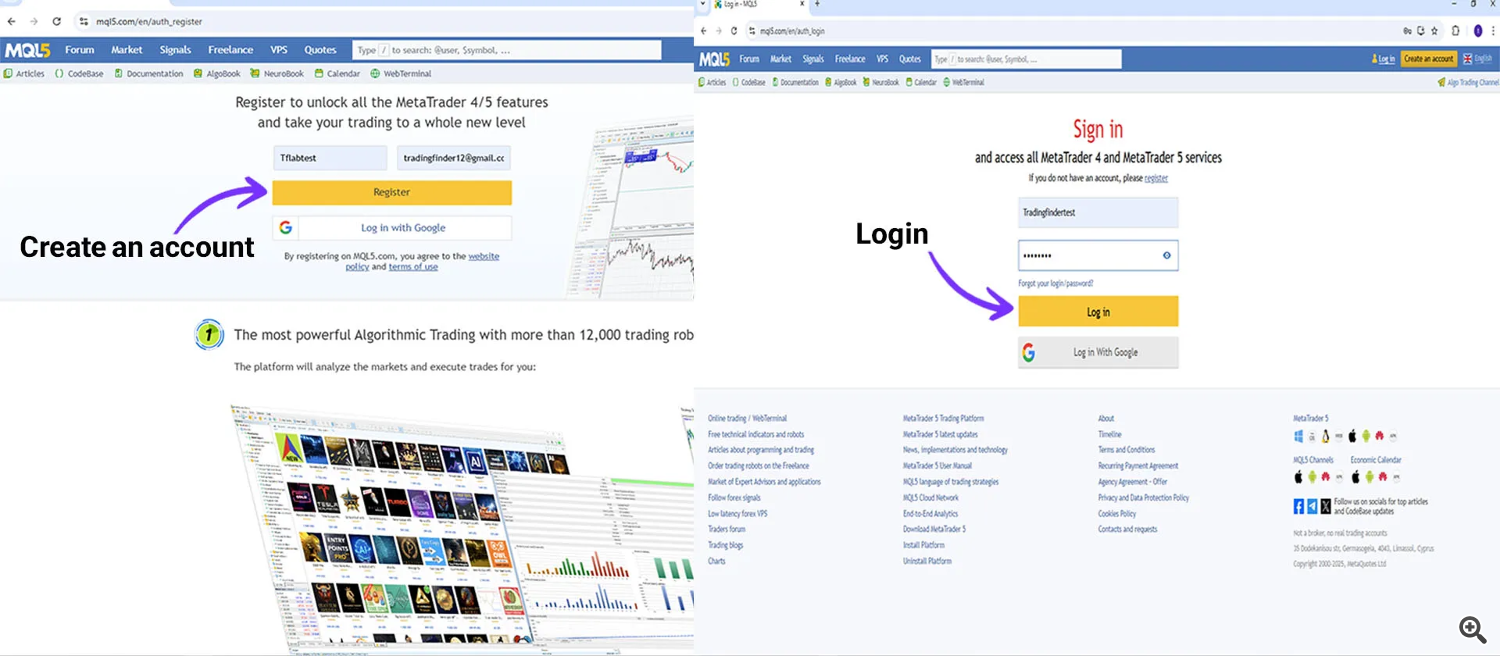Click the yellow Register button
The width and height of the screenshot is (1500, 656).
(x=392, y=192)
